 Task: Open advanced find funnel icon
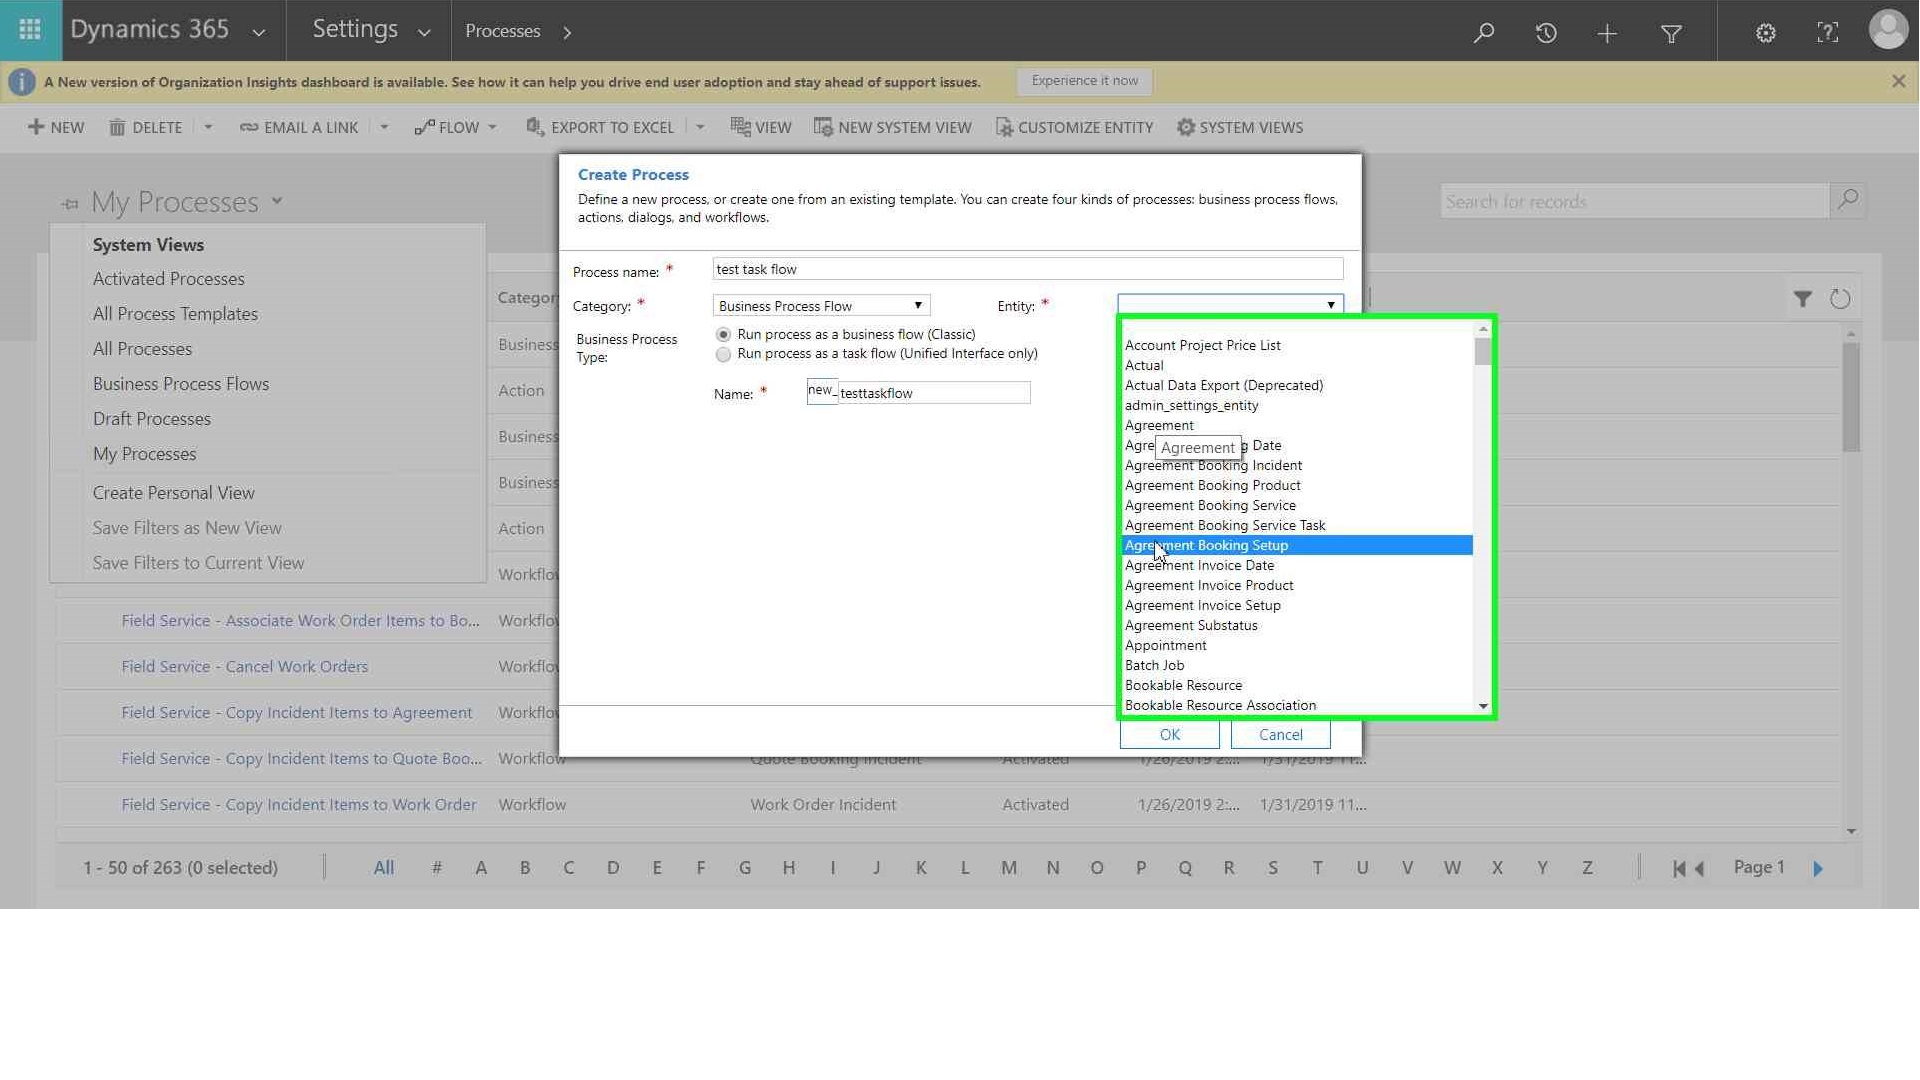(1671, 33)
